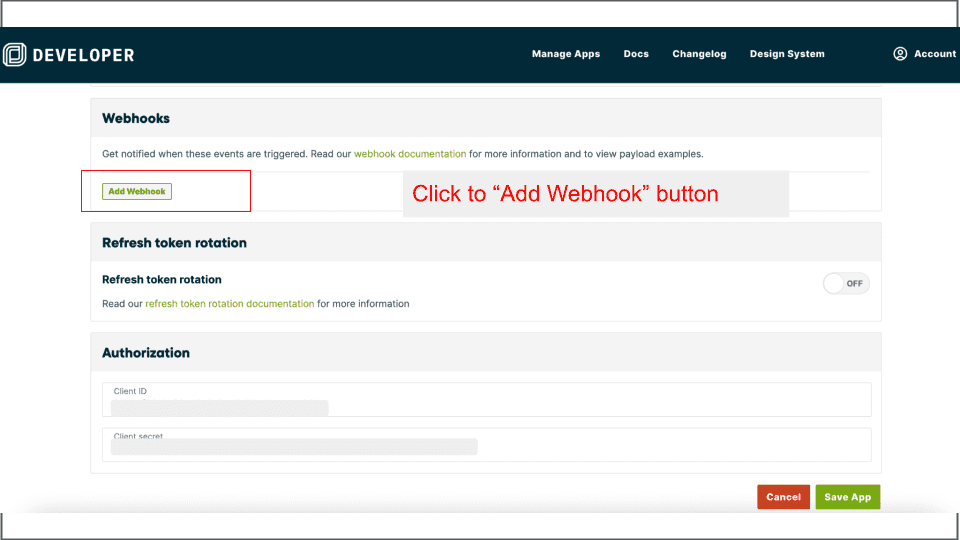
Task: Click the Webhooks section heading
Action: pos(136,118)
